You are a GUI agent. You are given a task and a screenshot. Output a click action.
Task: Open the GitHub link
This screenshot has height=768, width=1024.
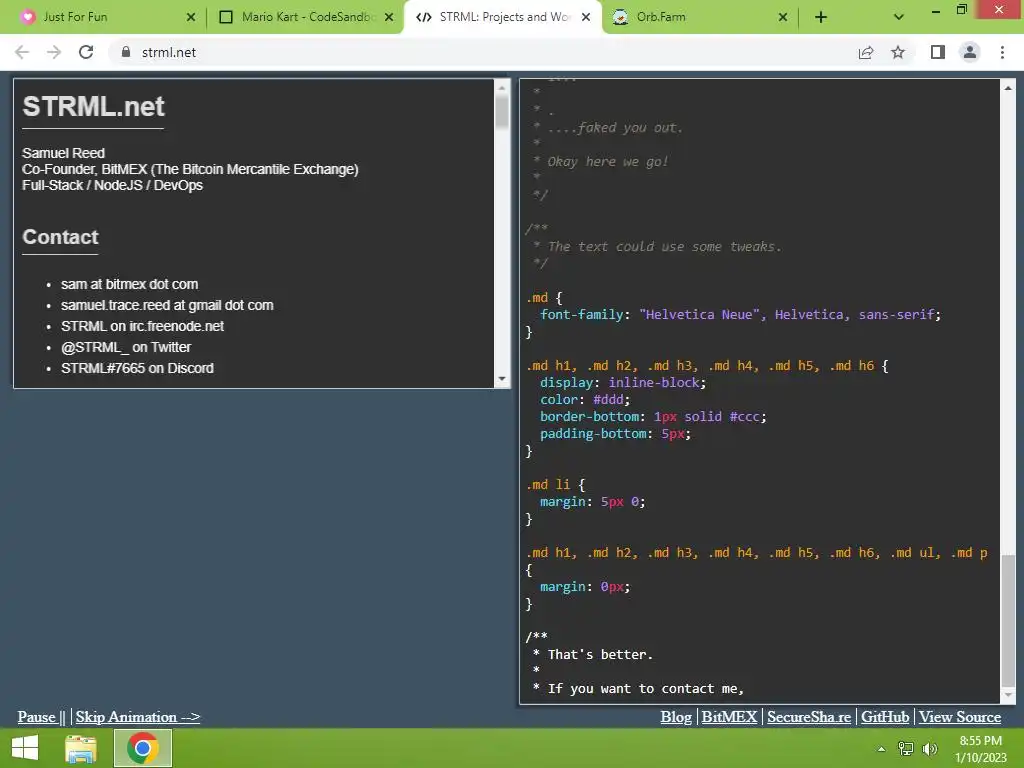click(x=885, y=717)
